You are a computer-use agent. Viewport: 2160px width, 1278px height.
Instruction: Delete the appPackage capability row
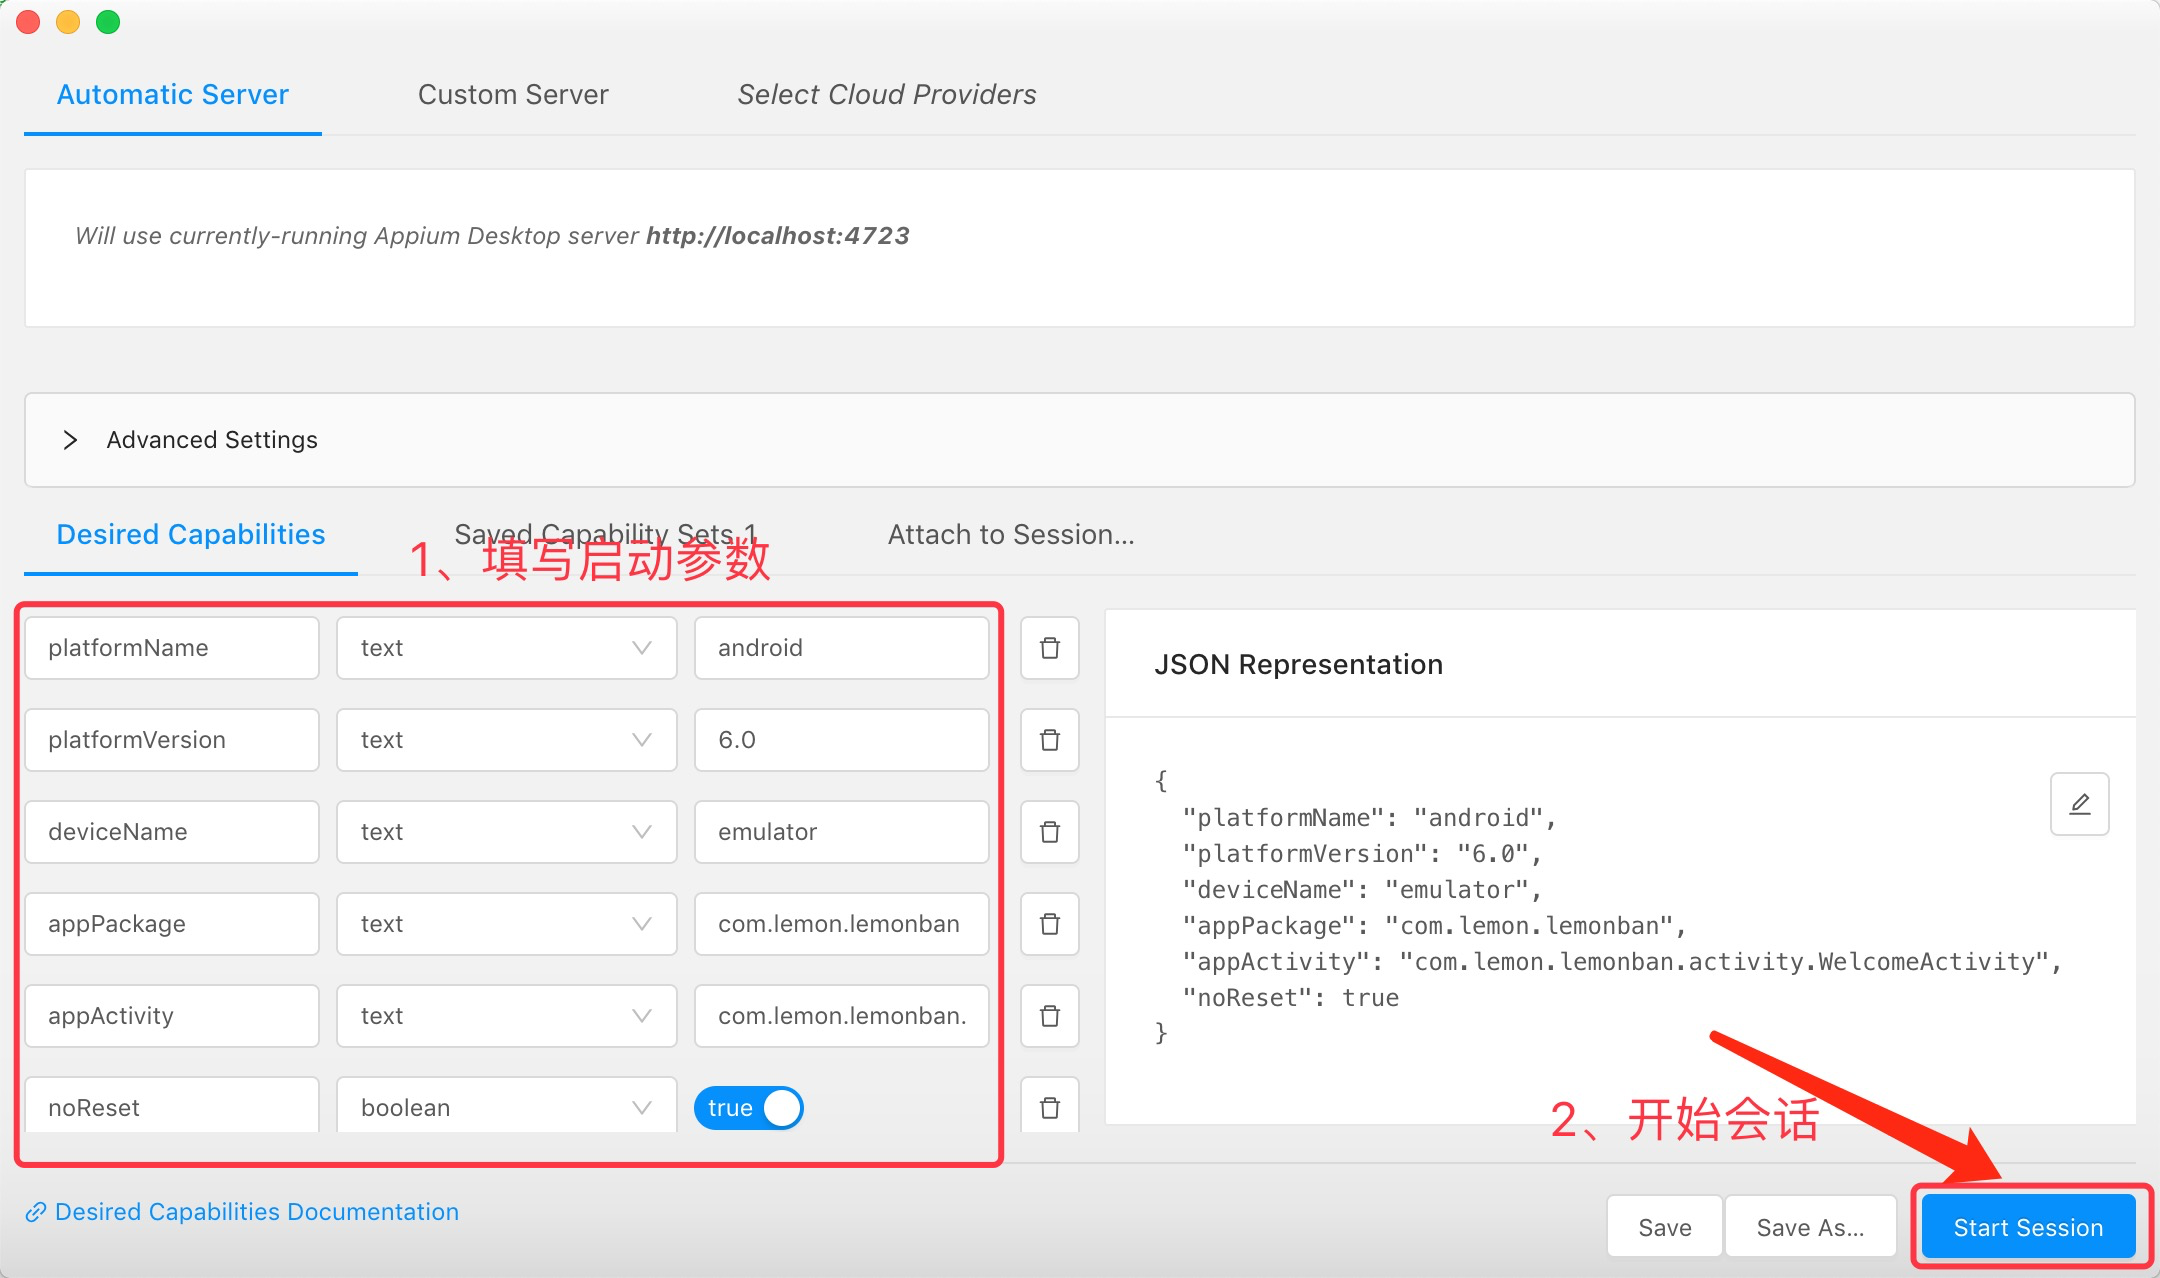(x=1049, y=924)
